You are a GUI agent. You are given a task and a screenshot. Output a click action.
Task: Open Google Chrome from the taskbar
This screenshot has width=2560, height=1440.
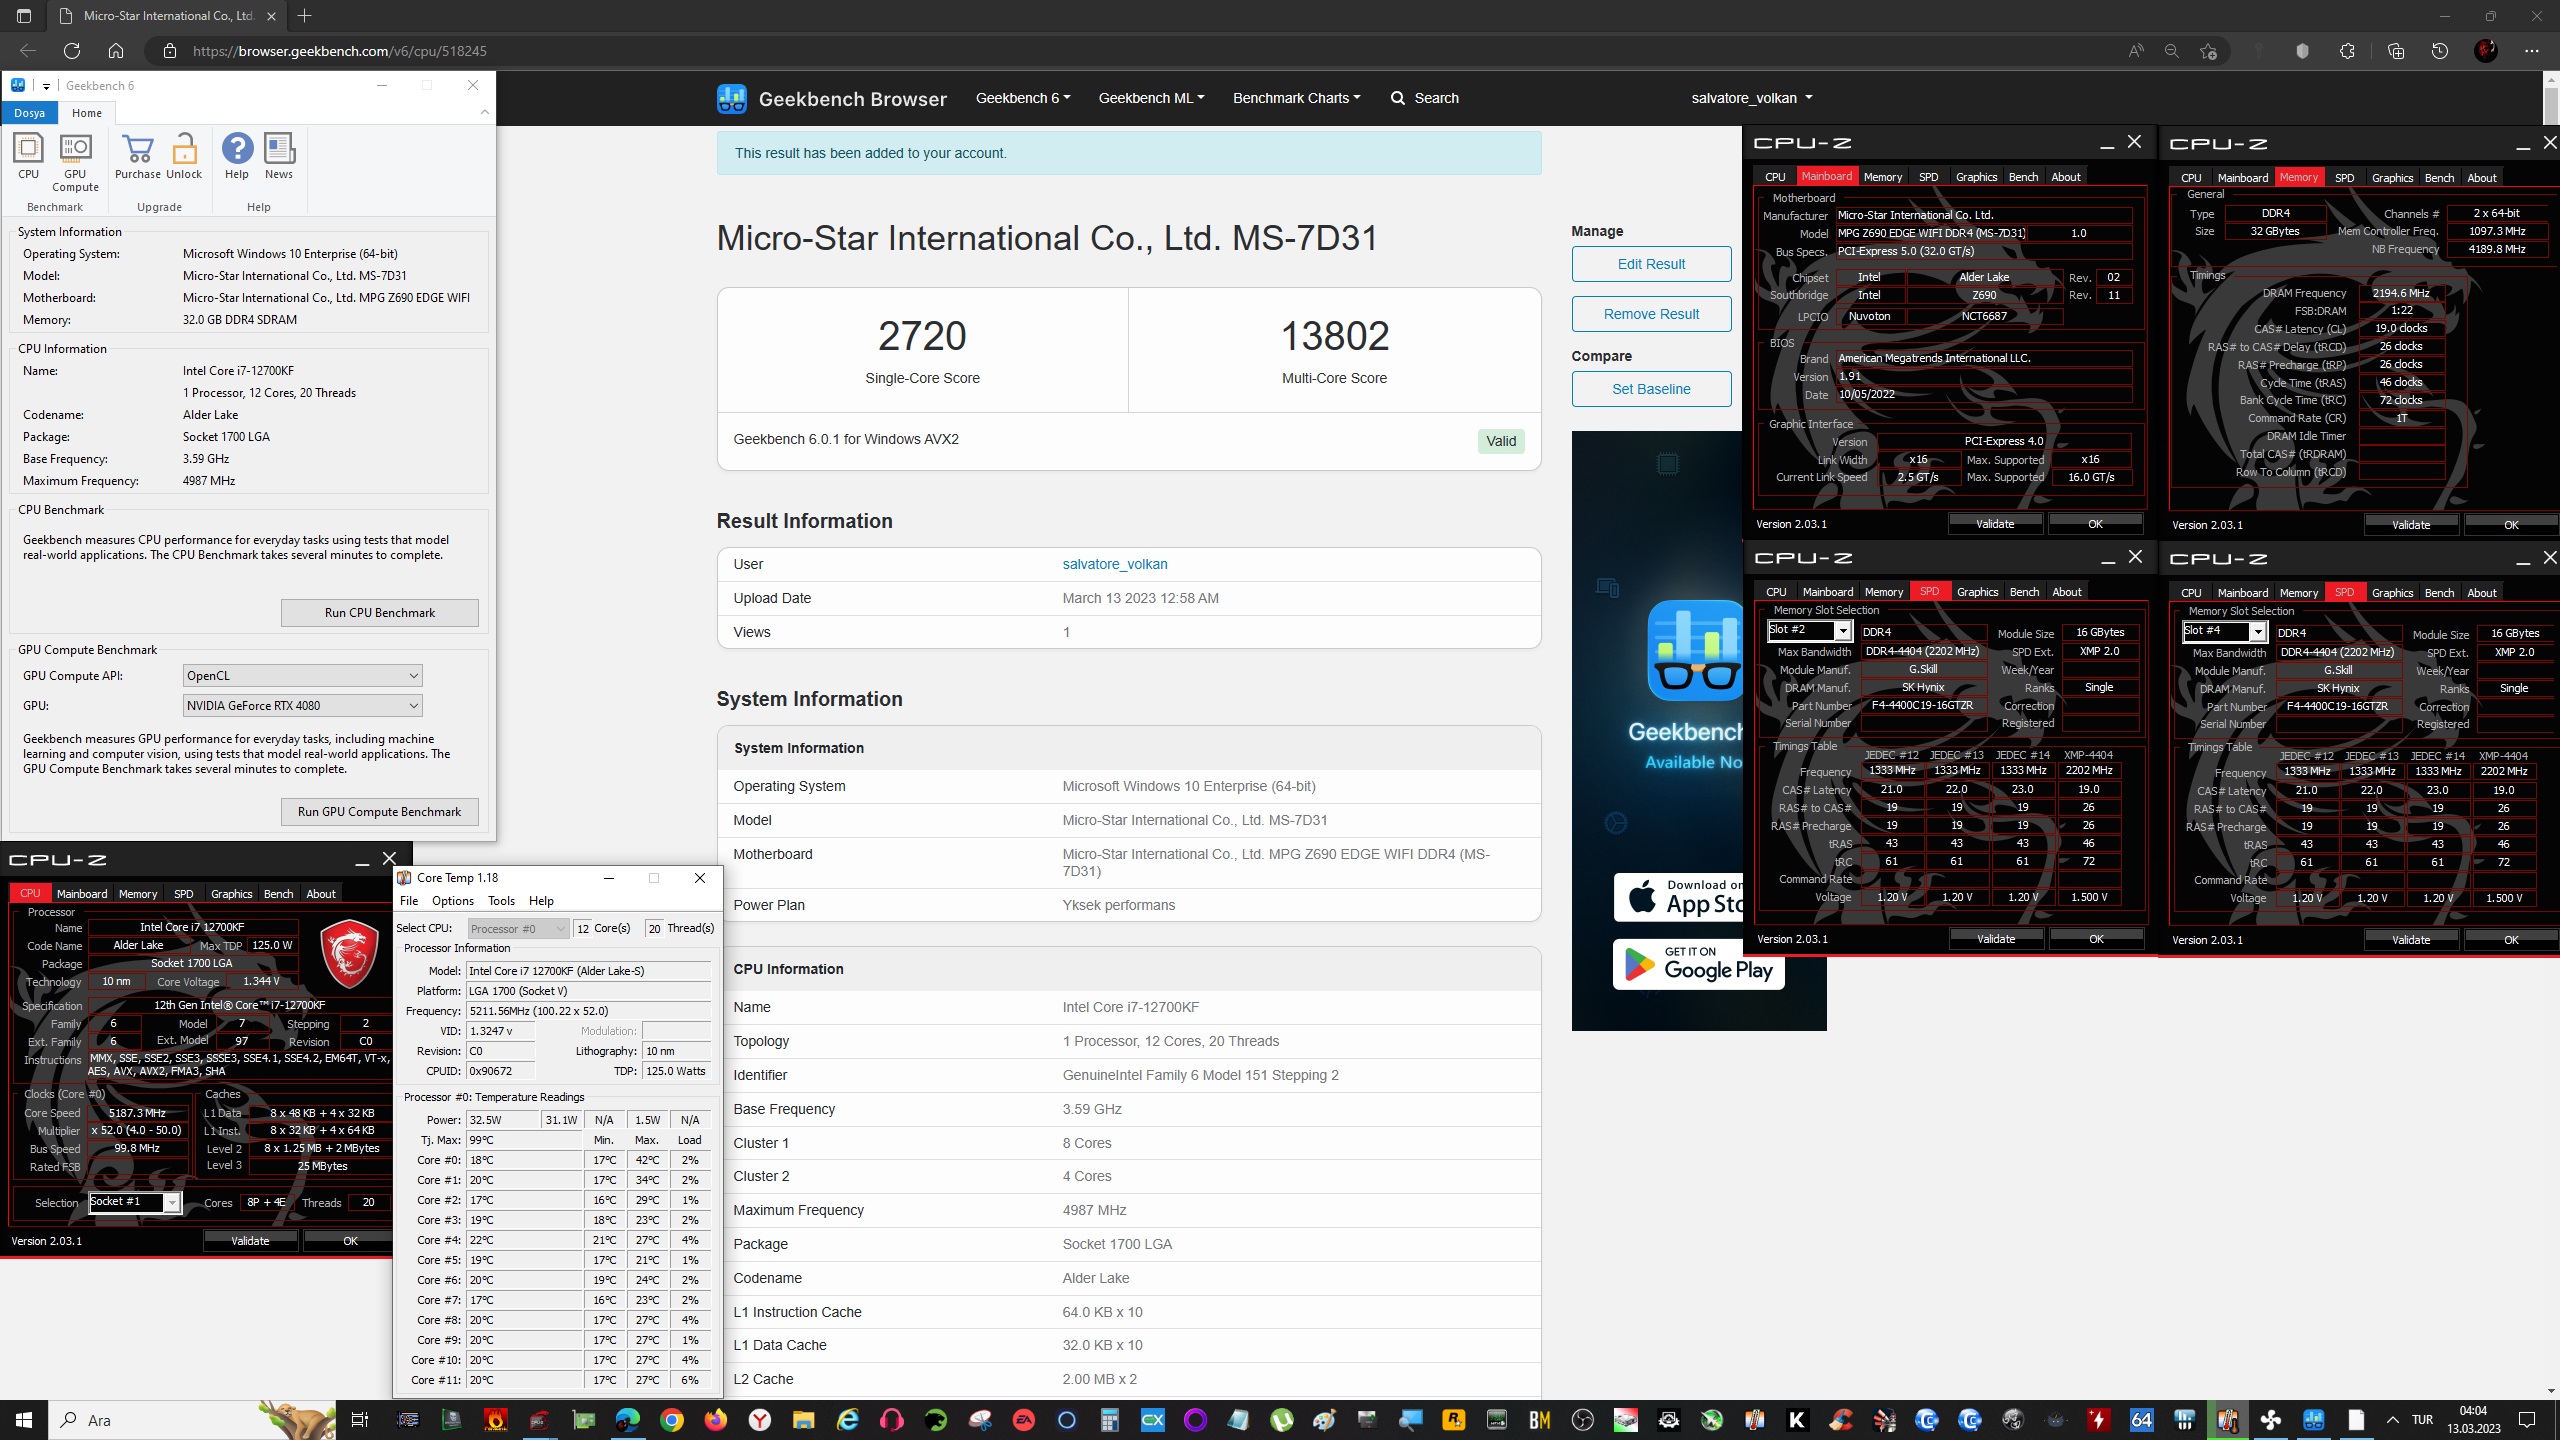(672, 1420)
